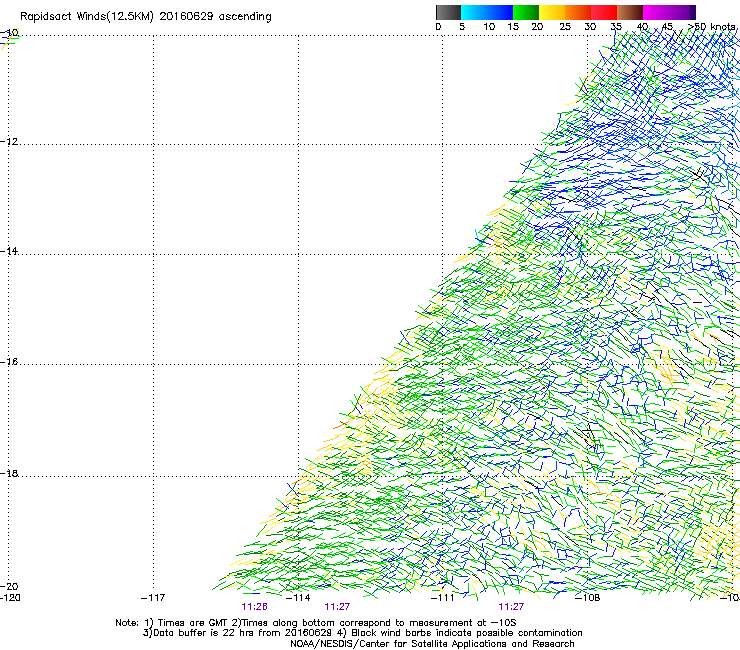740x650 pixels.
Task: Click the "Rapidsact Winds(12.5KM) 20160629 ascending" title
Action: pos(146,17)
